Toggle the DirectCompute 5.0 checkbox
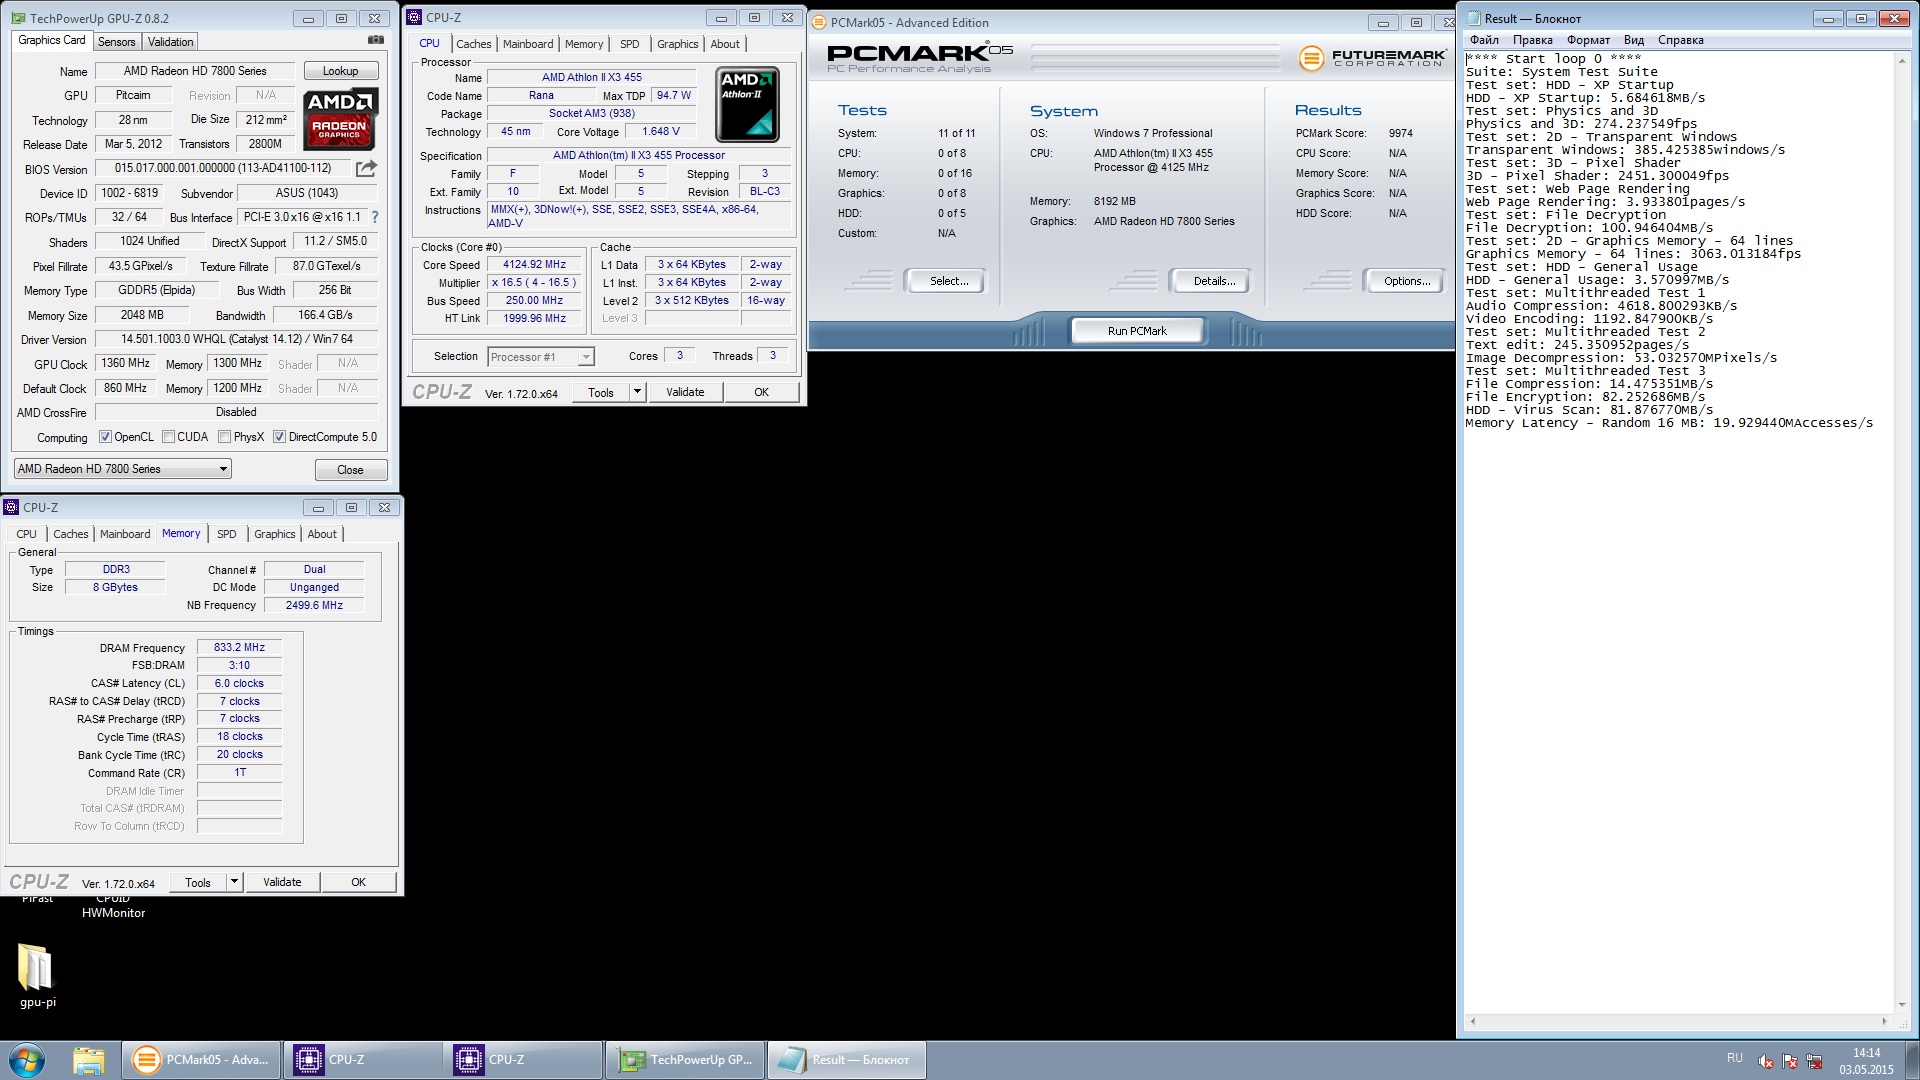The image size is (1920, 1080). click(x=279, y=437)
